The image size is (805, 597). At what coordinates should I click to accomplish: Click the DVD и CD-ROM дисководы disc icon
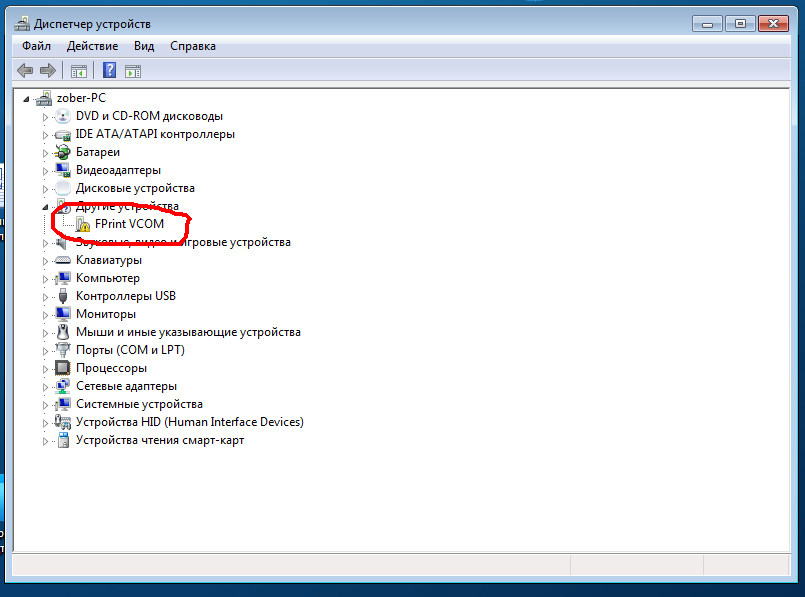(63, 116)
